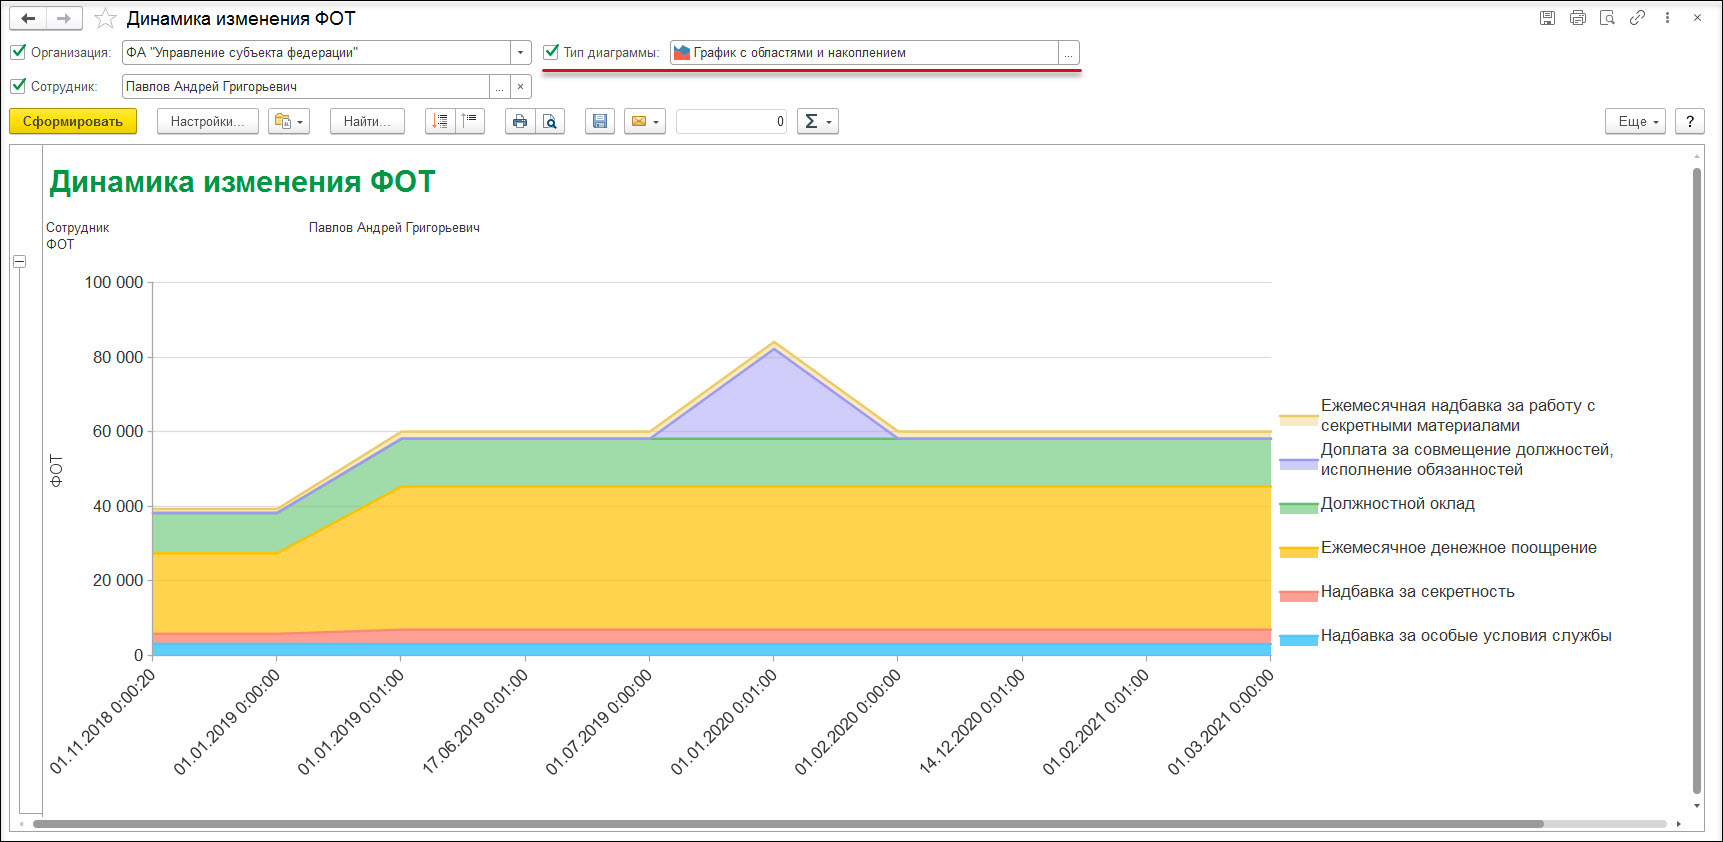The height and width of the screenshot is (842, 1723).
Task: Click the legend text Надбавка за секретность
Action: coord(1417,592)
